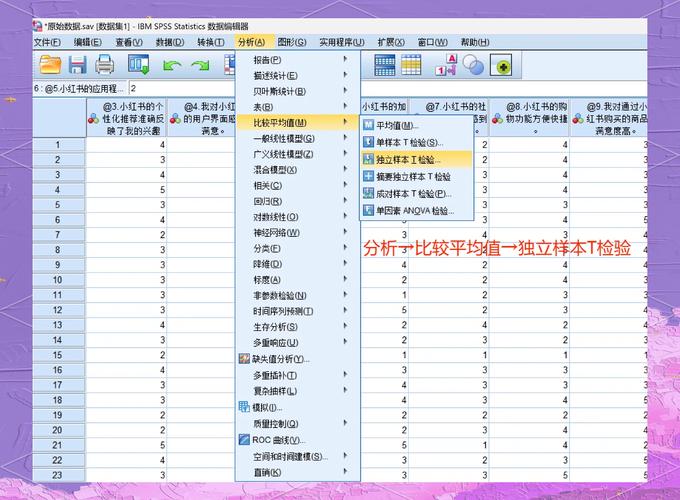
Task: Expand the 报告(P) submenu
Action: (298, 60)
